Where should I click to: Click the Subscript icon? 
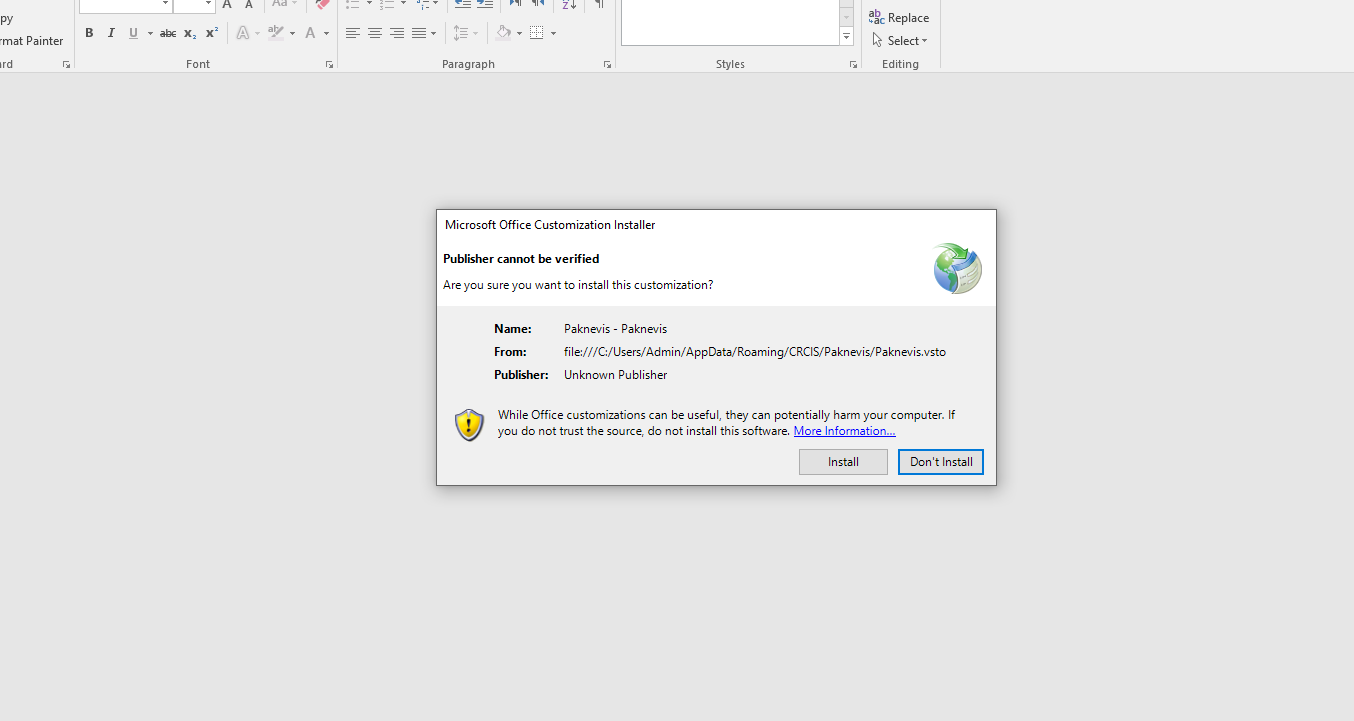[190, 33]
